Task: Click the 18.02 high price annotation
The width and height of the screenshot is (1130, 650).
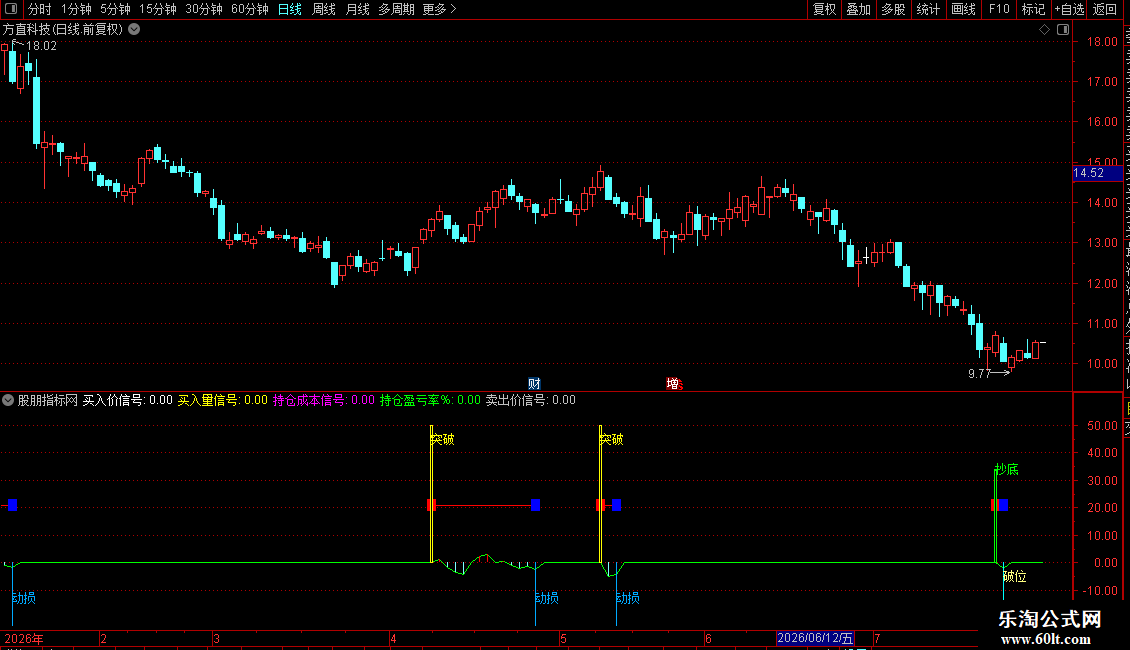Action: point(41,46)
